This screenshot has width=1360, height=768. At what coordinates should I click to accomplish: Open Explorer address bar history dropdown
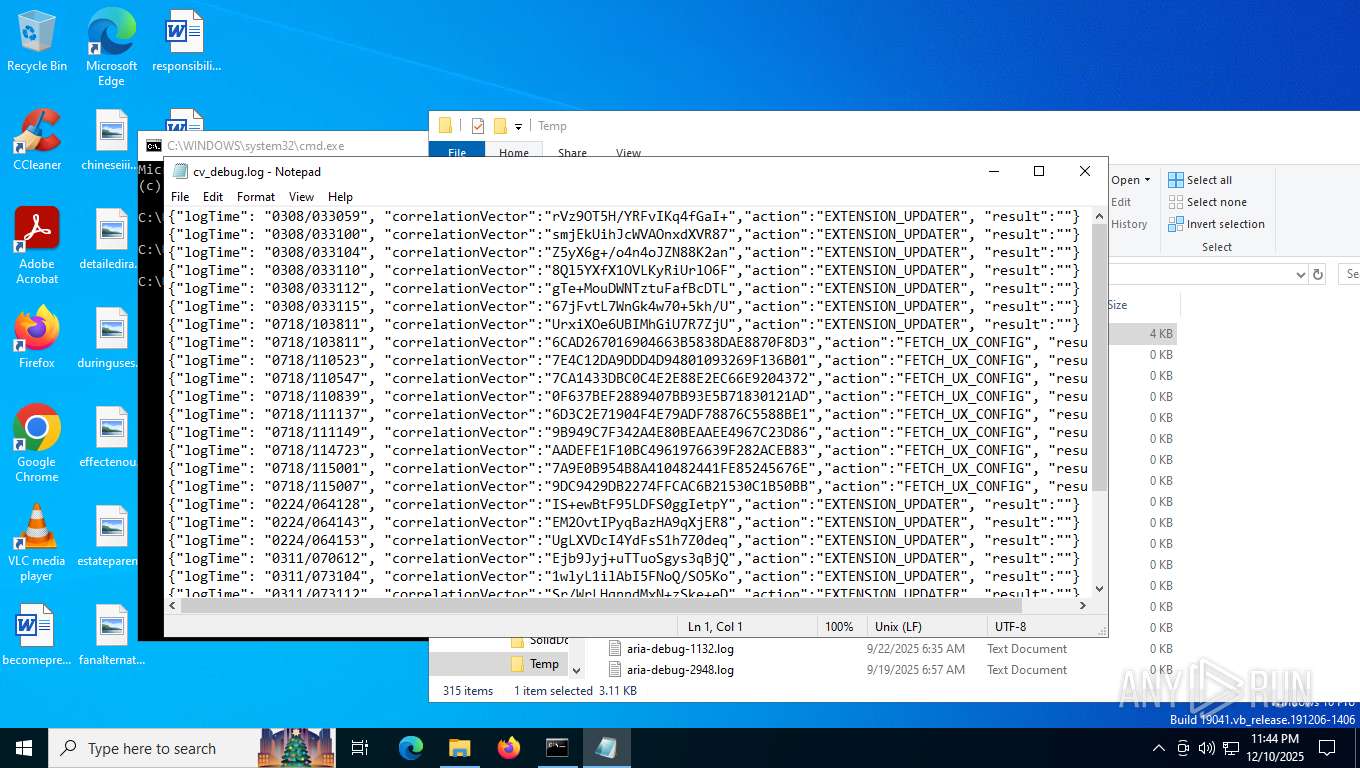tap(1300, 274)
